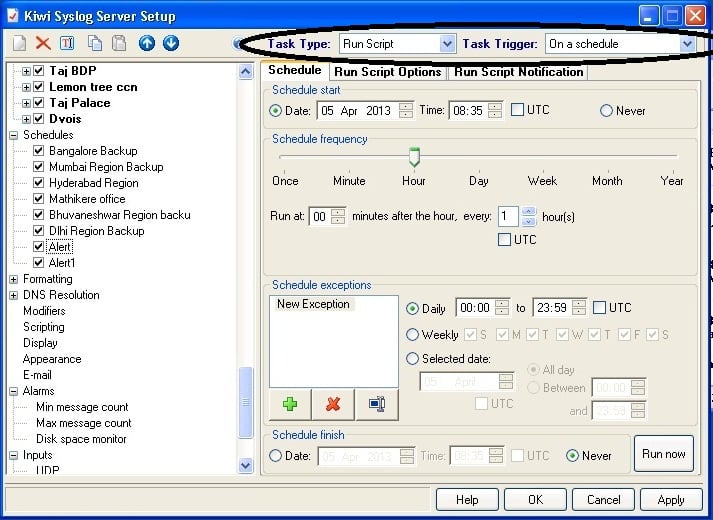Open the E-mail settings item
This screenshot has height=520, width=713.
point(37,375)
